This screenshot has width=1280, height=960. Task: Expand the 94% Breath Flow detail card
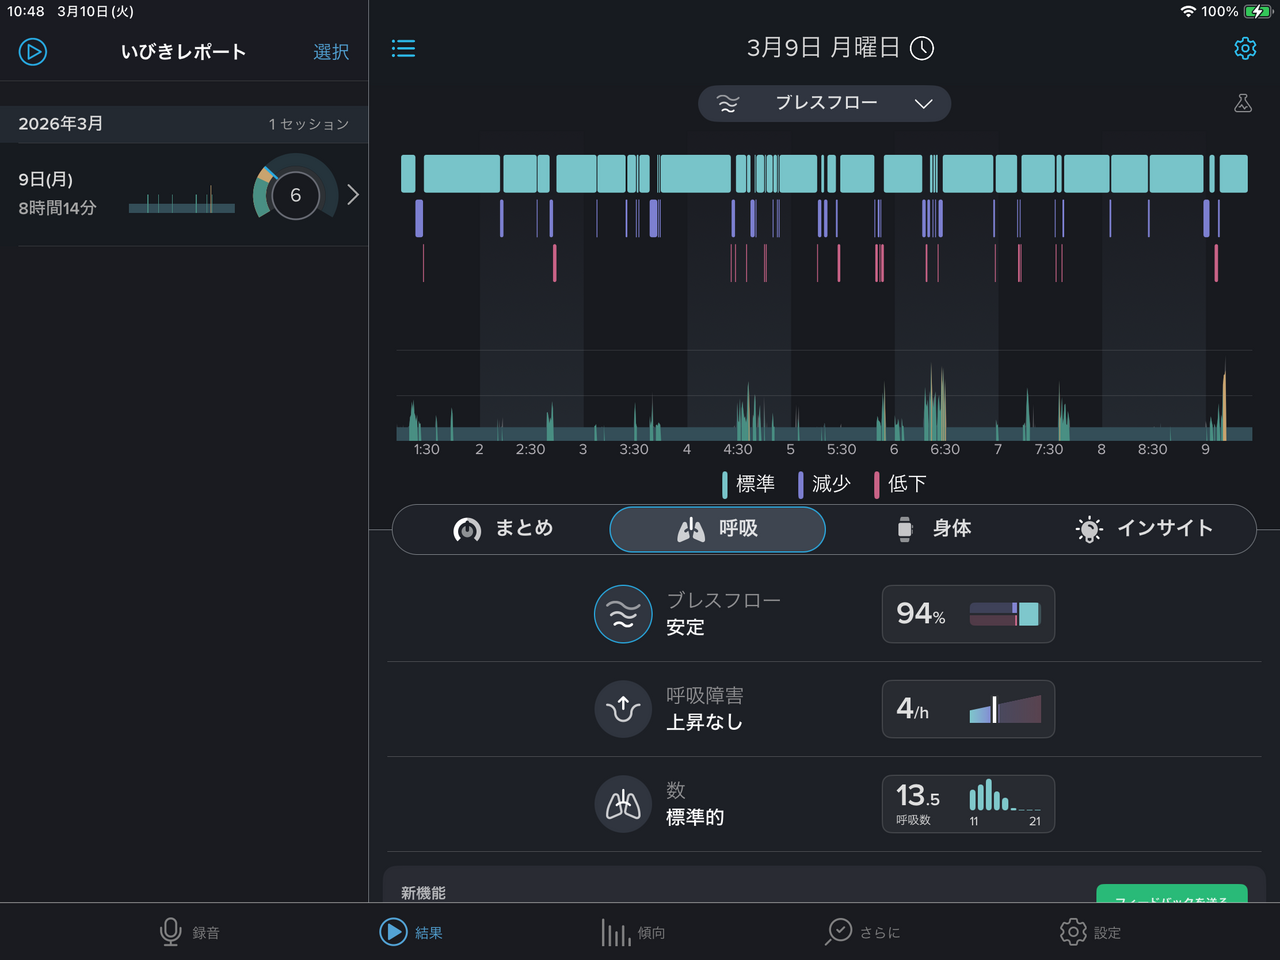(x=967, y=614)
